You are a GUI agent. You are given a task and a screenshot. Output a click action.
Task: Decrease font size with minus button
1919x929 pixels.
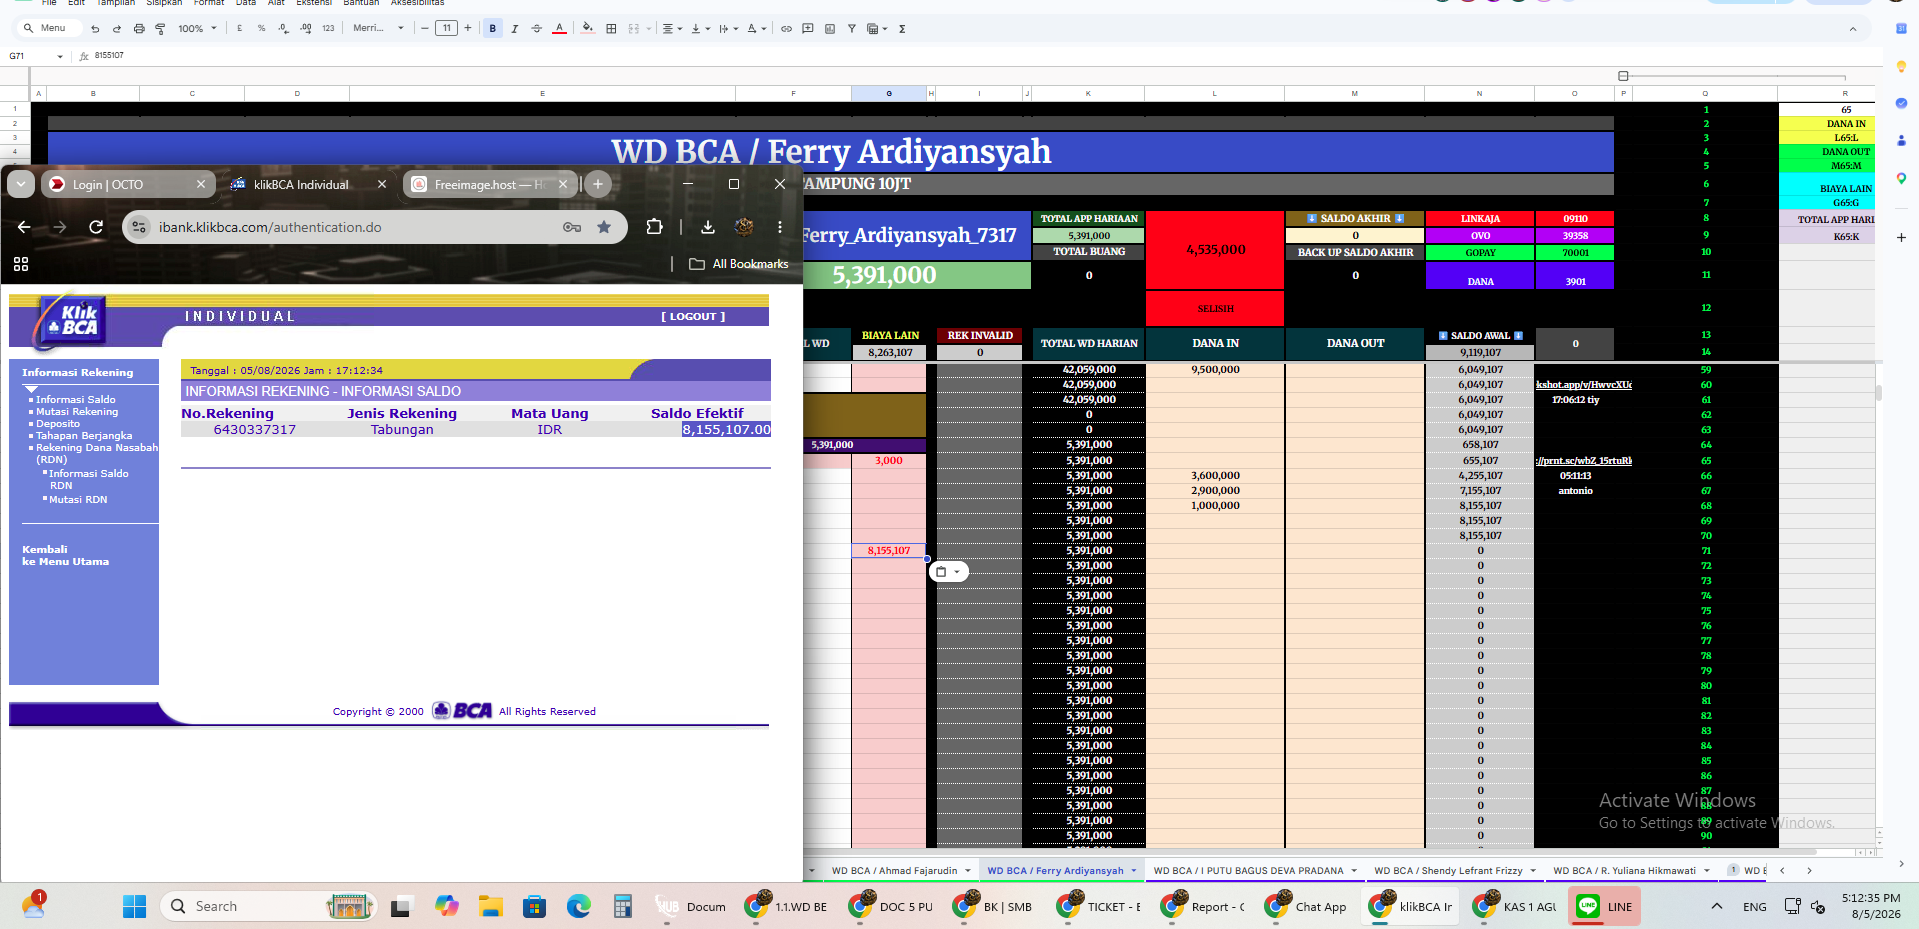[425, 29]
